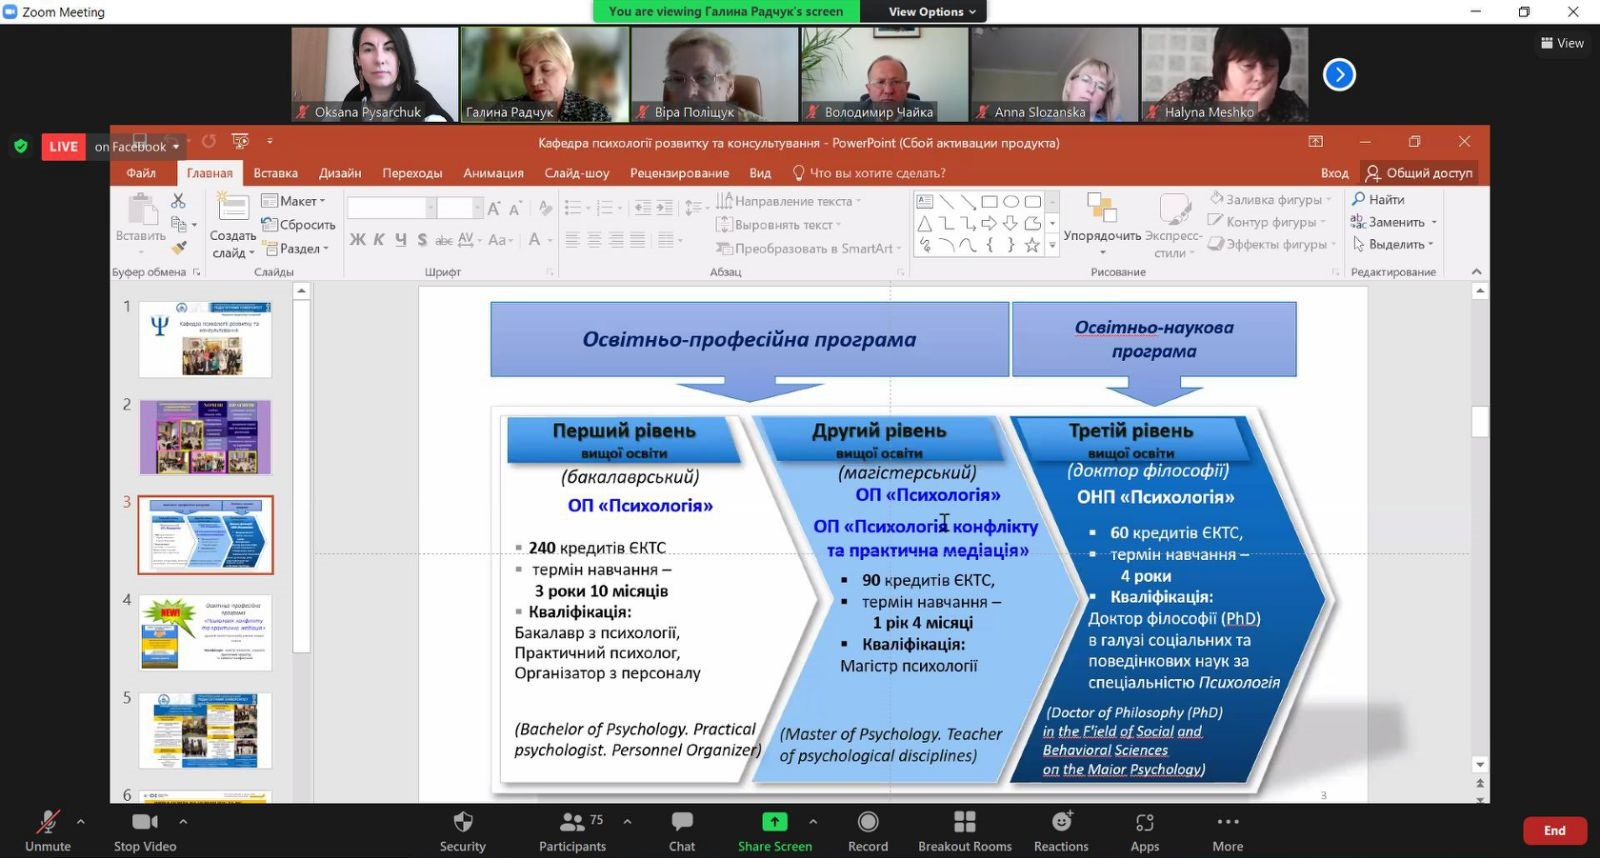Select slide 4 thumbnail in the slide panel
This screenshot has height=858, width=1600.
click(205, 632)
